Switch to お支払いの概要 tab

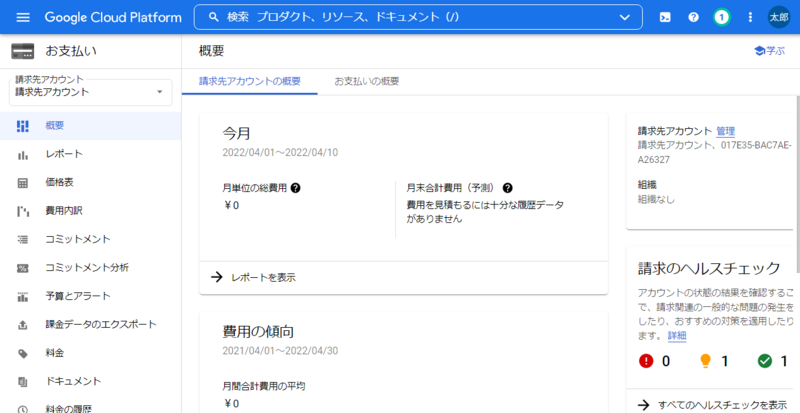click(366, 80)
